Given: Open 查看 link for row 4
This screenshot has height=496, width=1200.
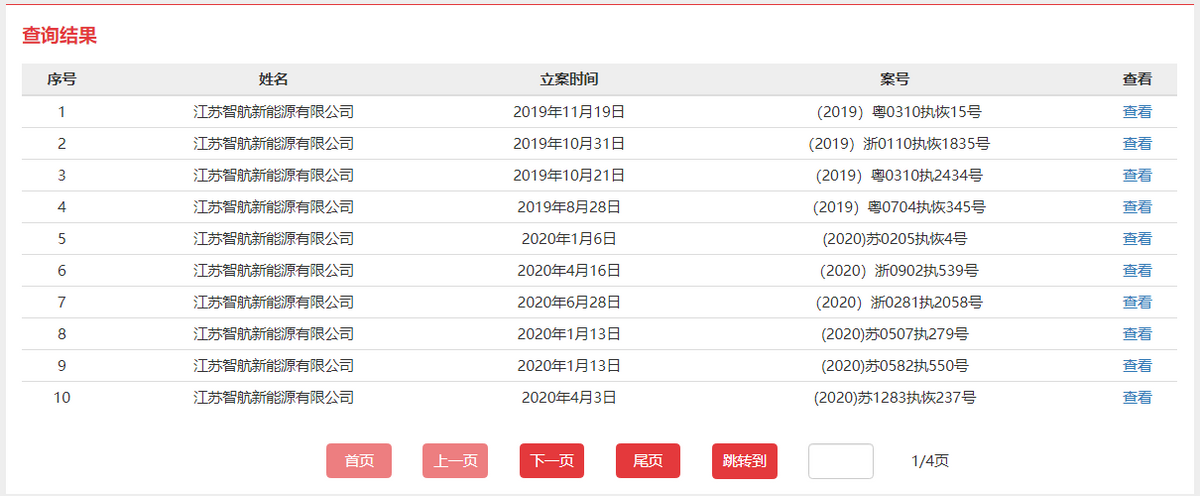Looking at the screenshot, I should (1137, 207).
